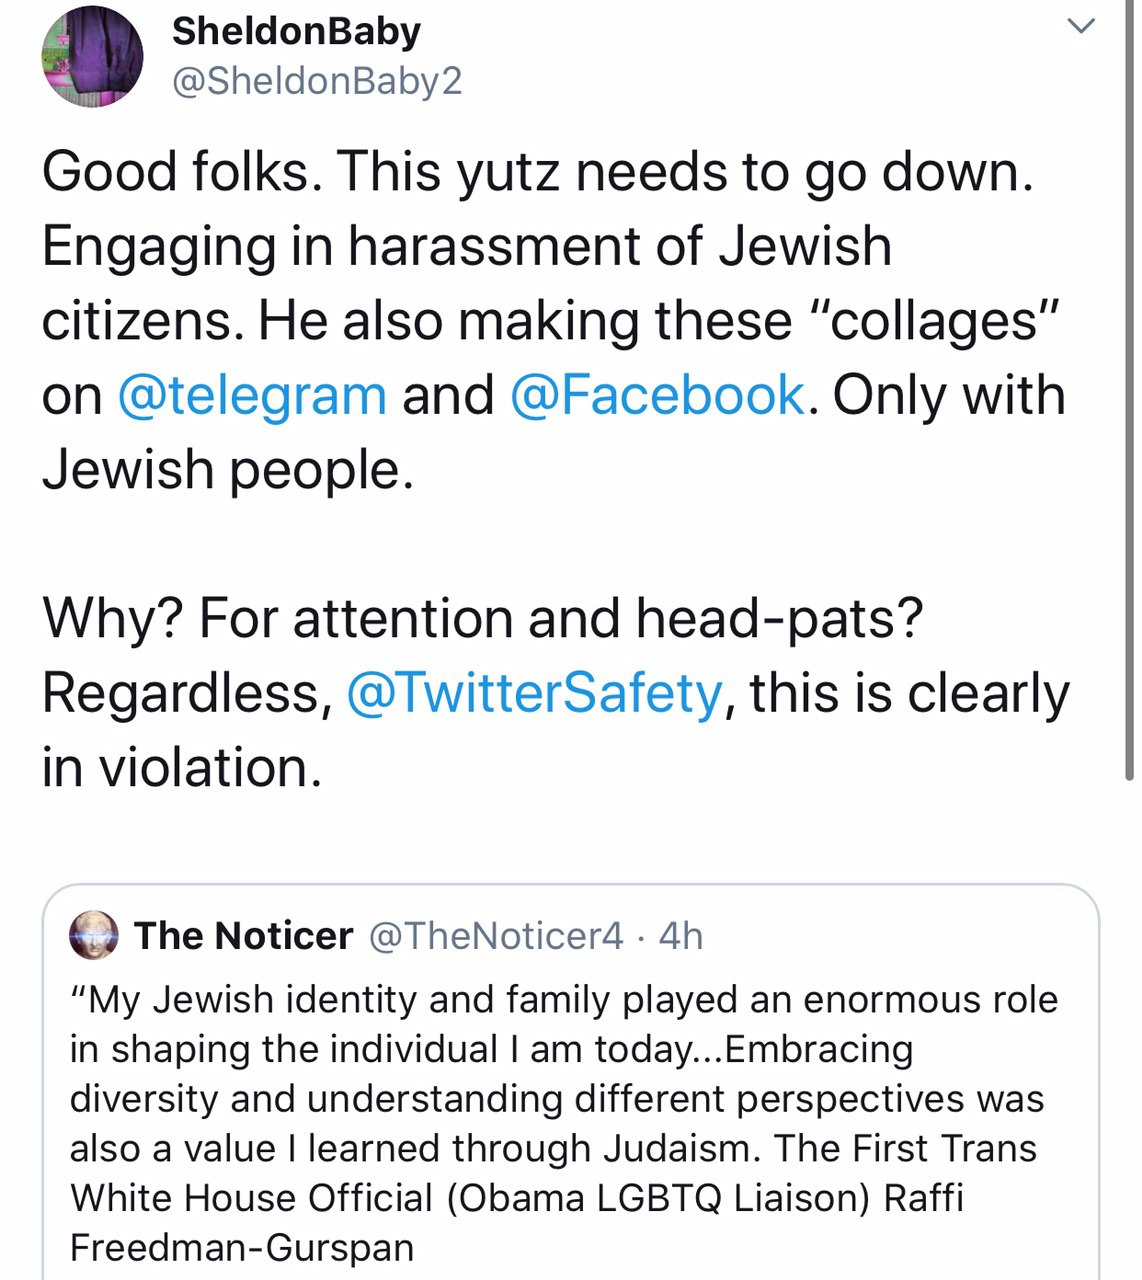The image size is (1142, 1280).
Task: Open the @SheldonBaby2 handle
Action: point(317,81)
